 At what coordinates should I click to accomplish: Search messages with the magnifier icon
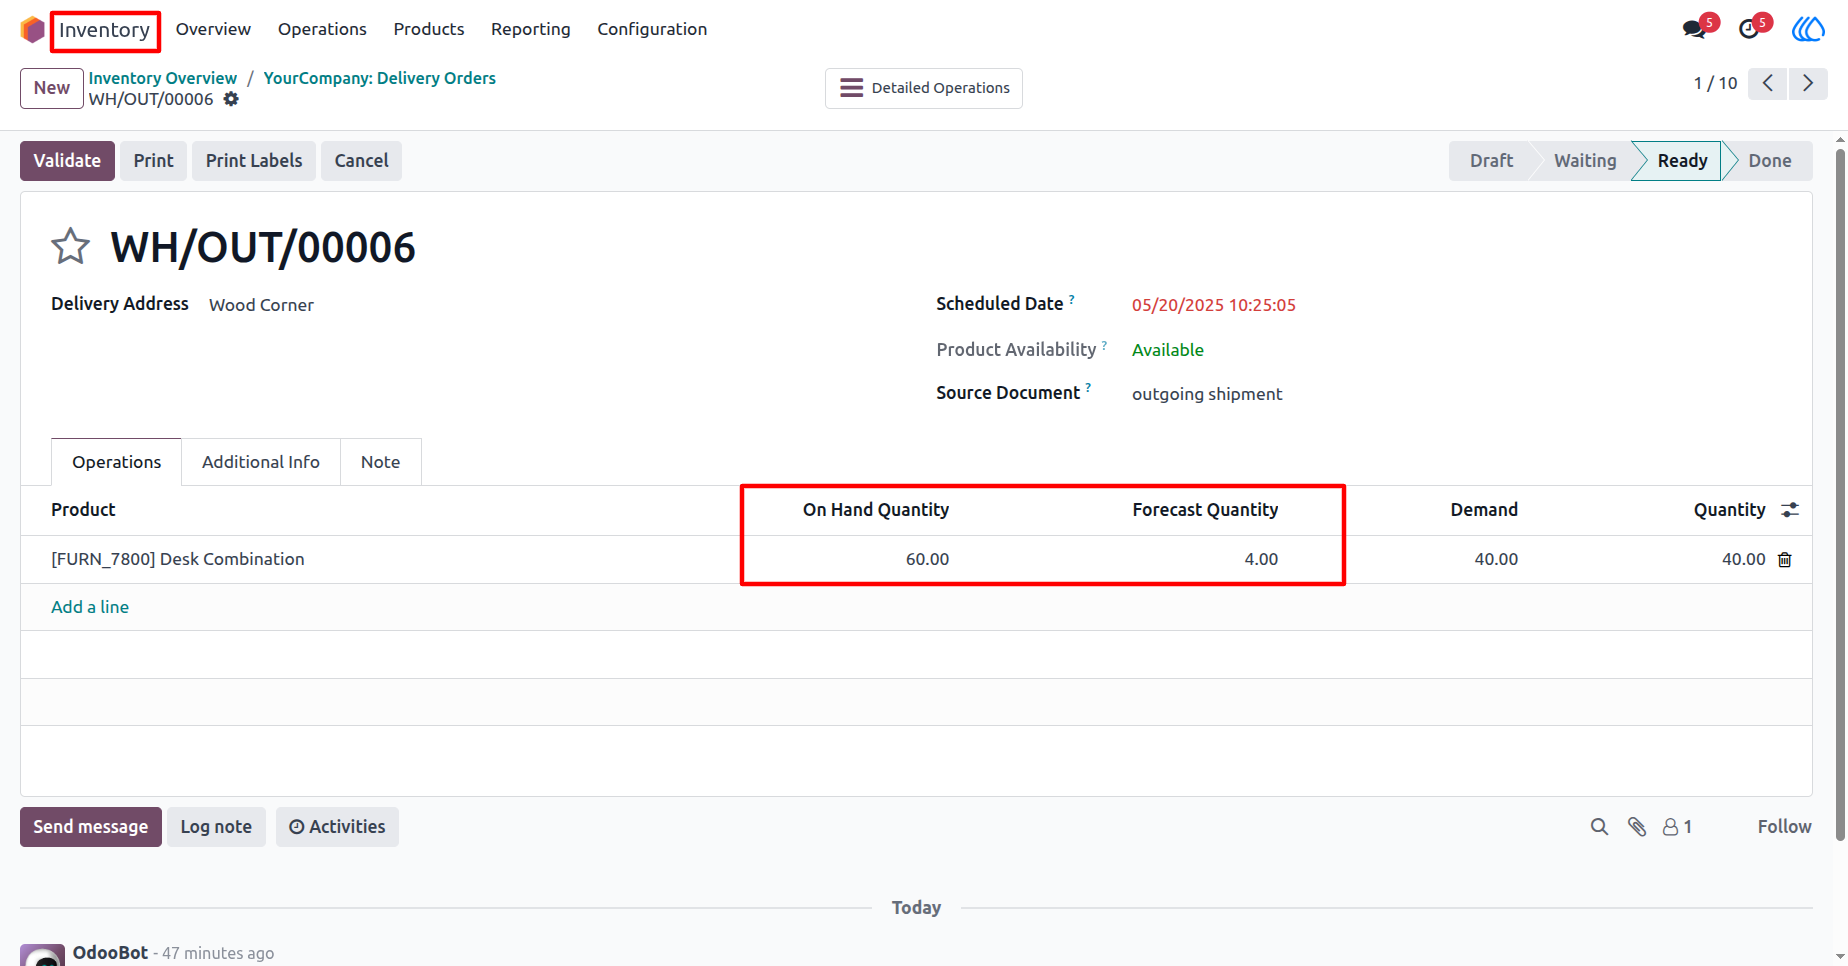[x=1600, y=827]
